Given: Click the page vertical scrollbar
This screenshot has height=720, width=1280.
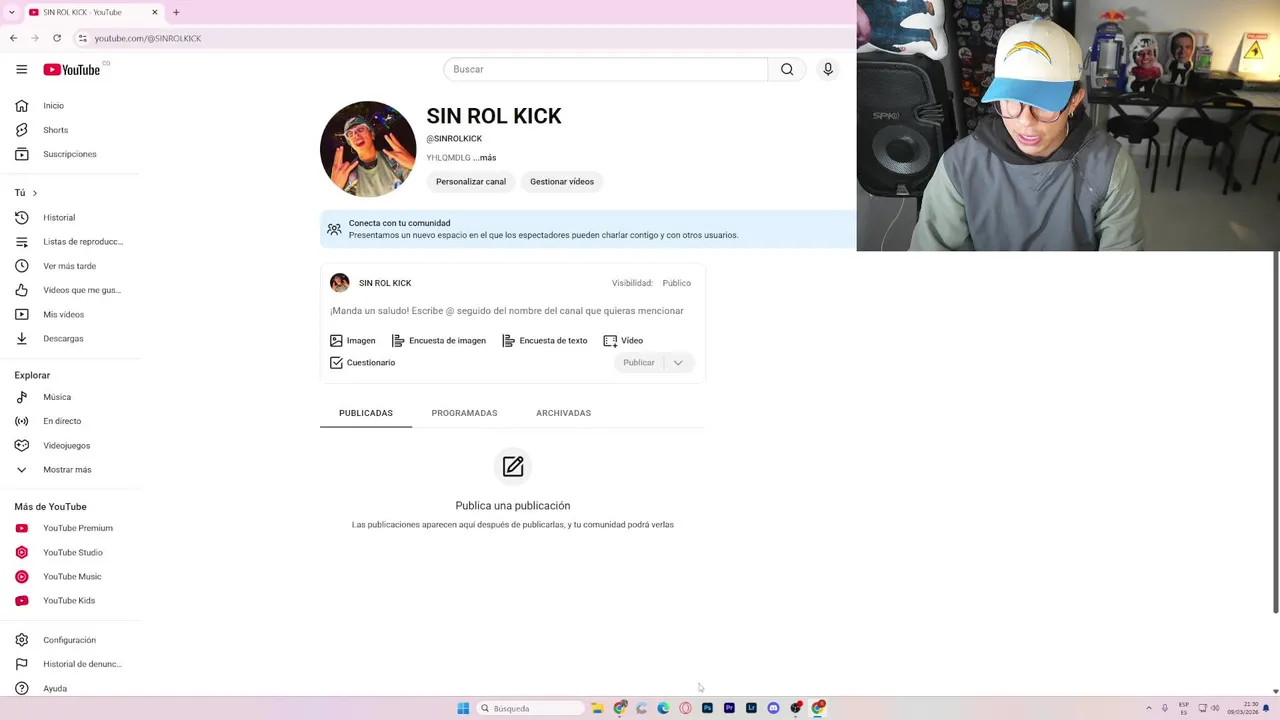Looking at the screenshot, I should [1275, 430].
